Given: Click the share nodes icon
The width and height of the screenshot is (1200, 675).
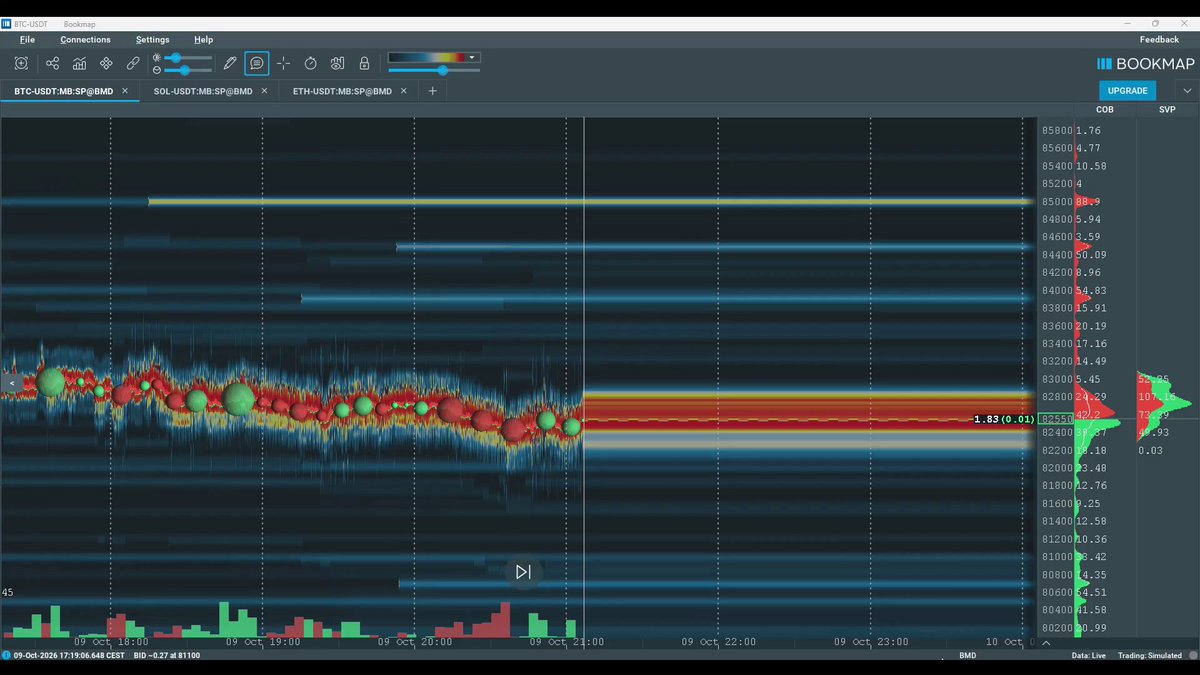Looking at the screenshot, I should (x=52, y=63).
